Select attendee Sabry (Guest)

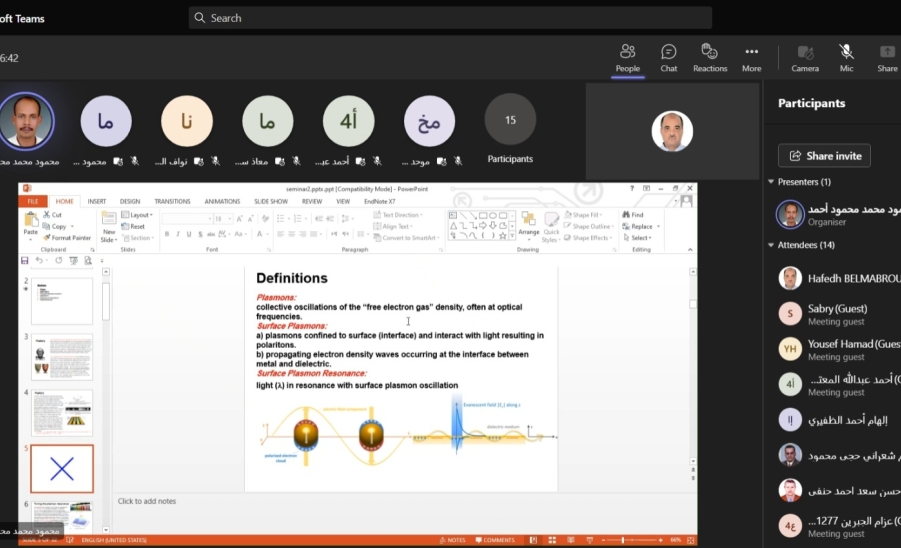839,314
